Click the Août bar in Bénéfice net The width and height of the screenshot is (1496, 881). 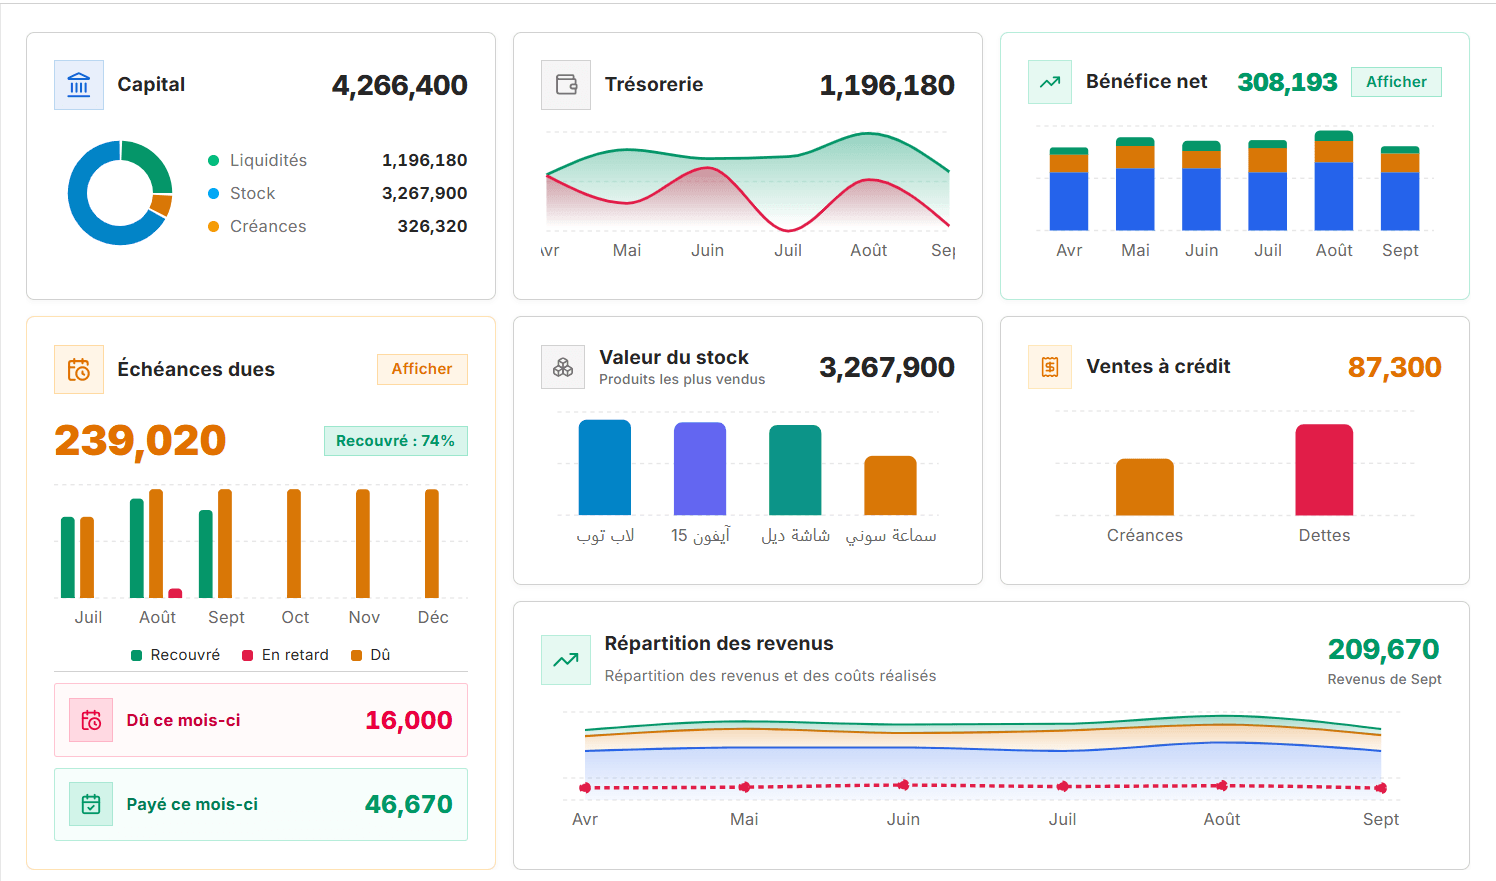(1334, 181)
